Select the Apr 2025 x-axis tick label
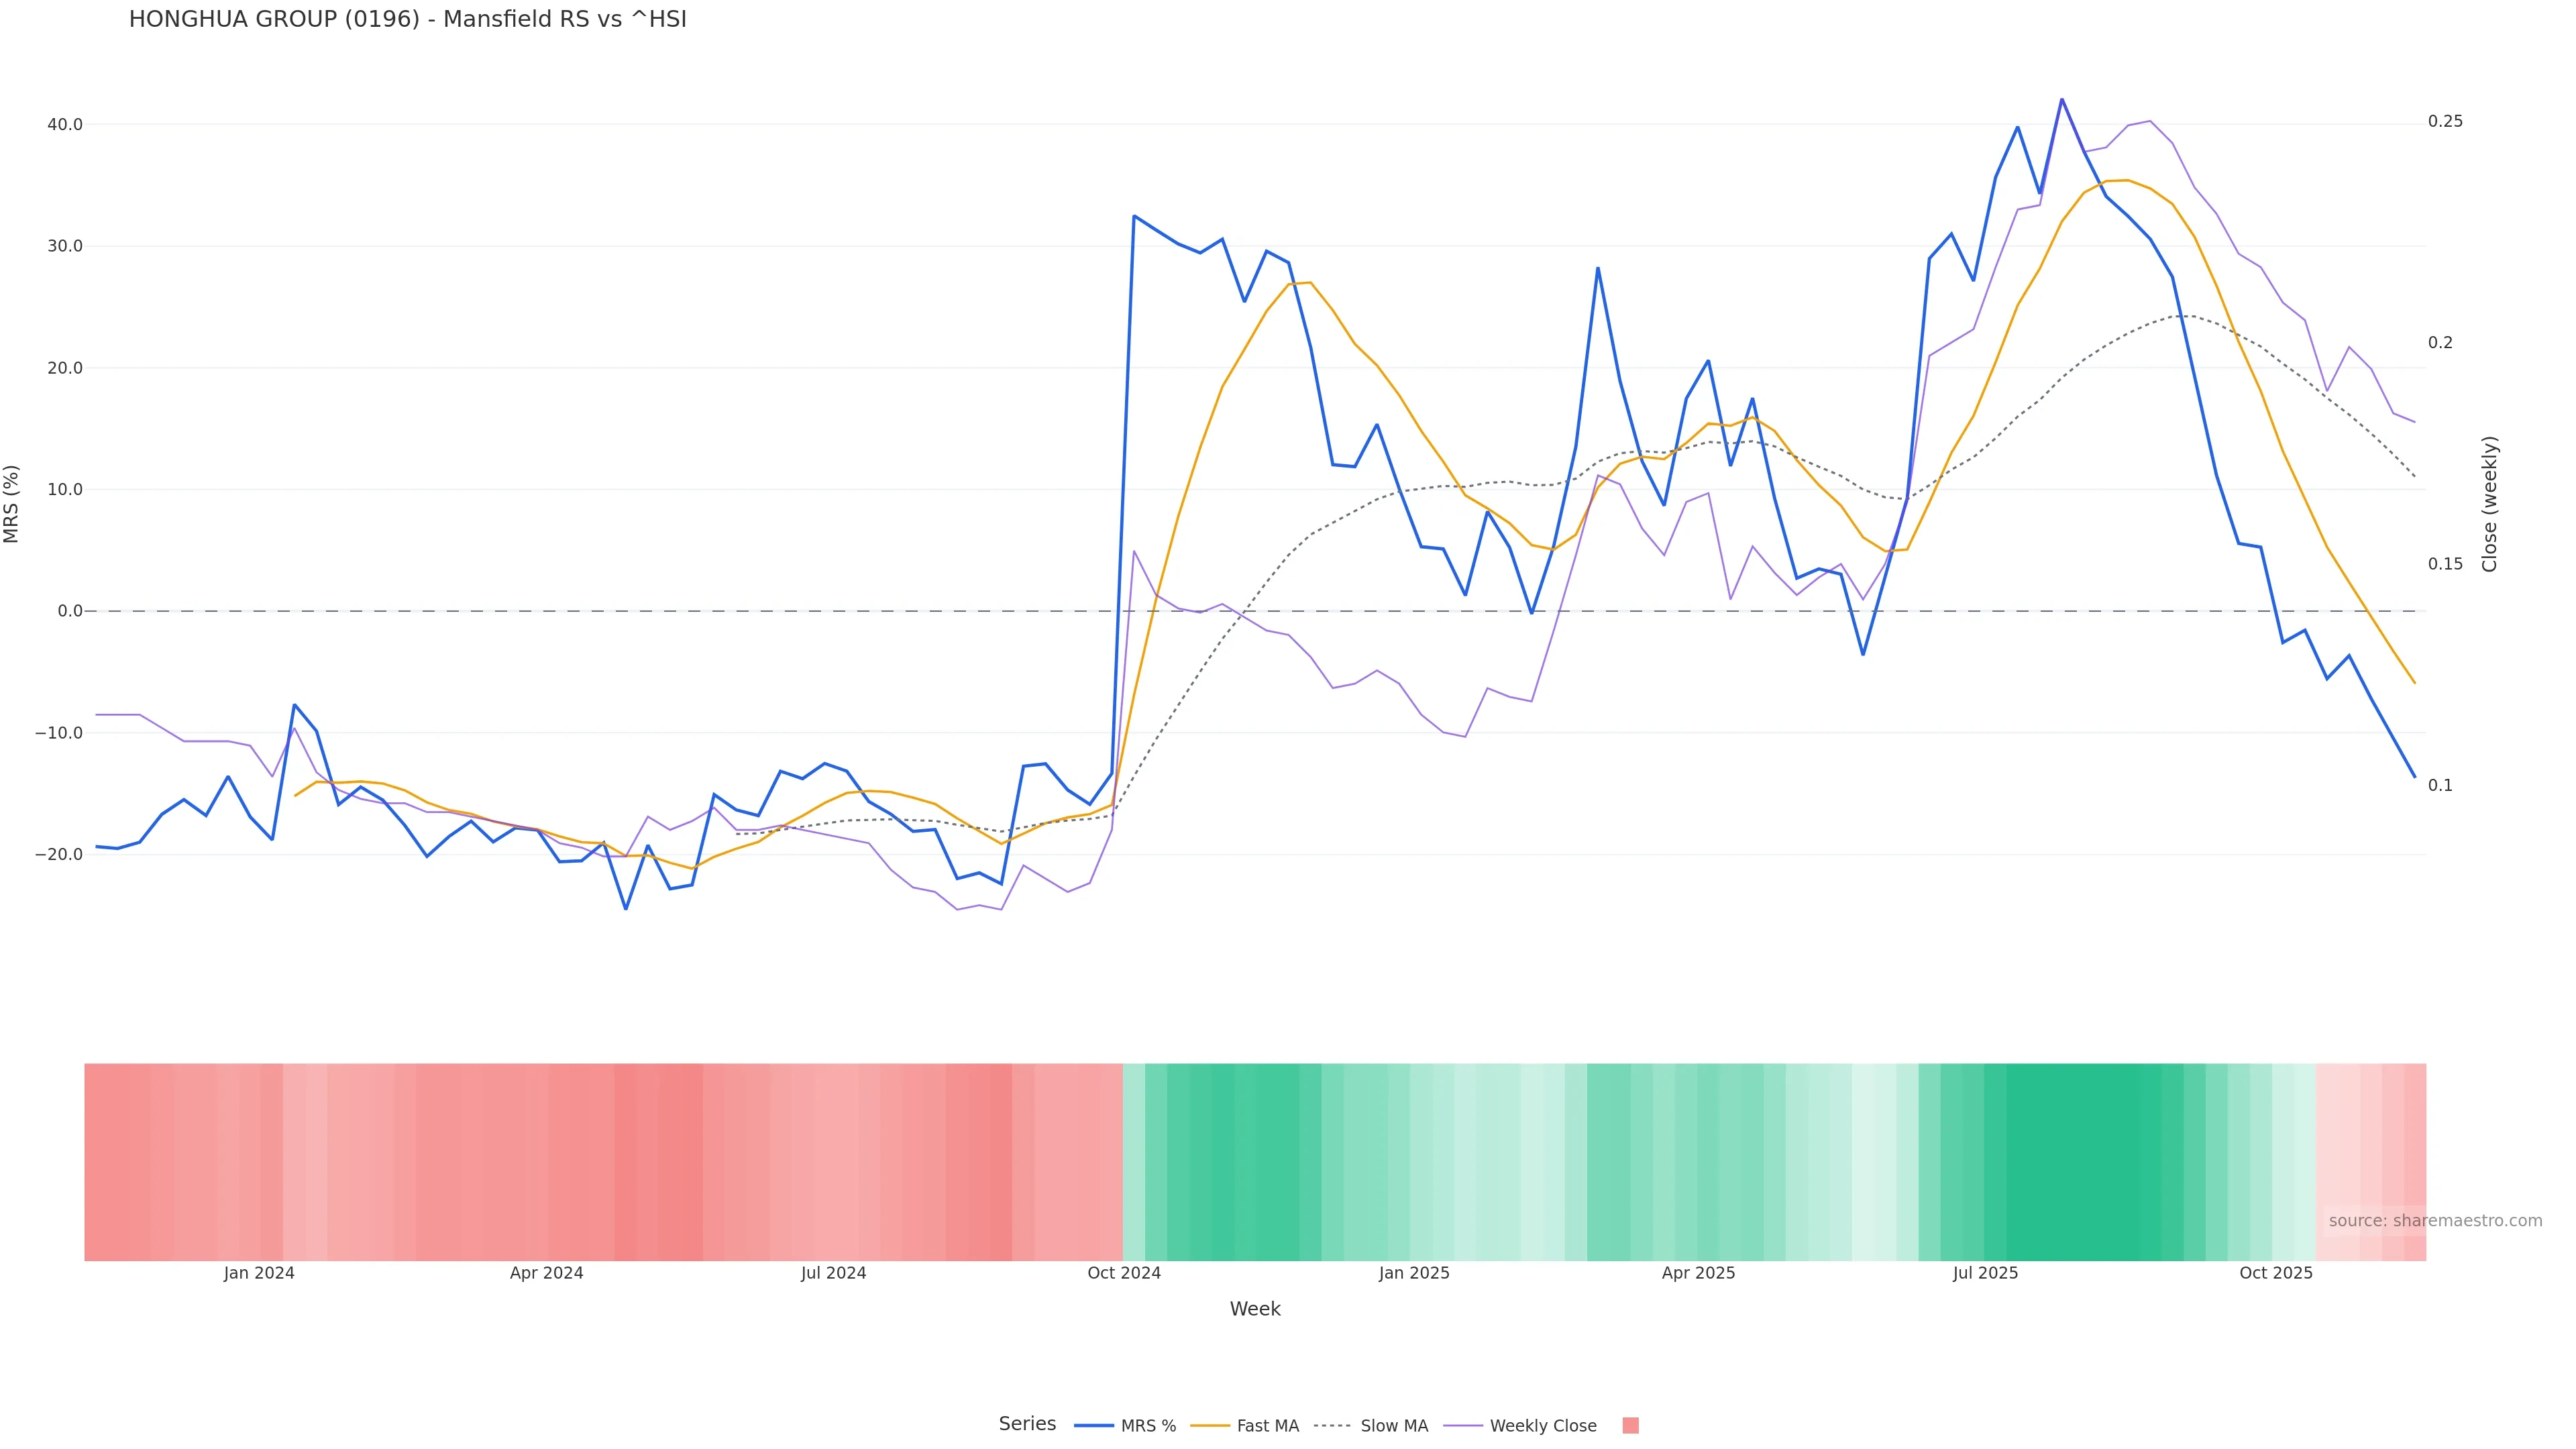Screen dimensions: 2576x1449 1698,1273
